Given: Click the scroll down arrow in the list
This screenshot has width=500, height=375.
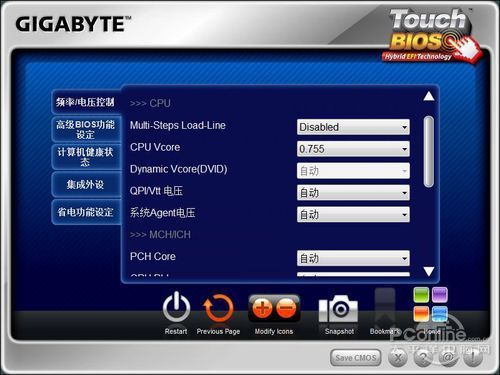Looking at the screenshot, I should (429, 271).
